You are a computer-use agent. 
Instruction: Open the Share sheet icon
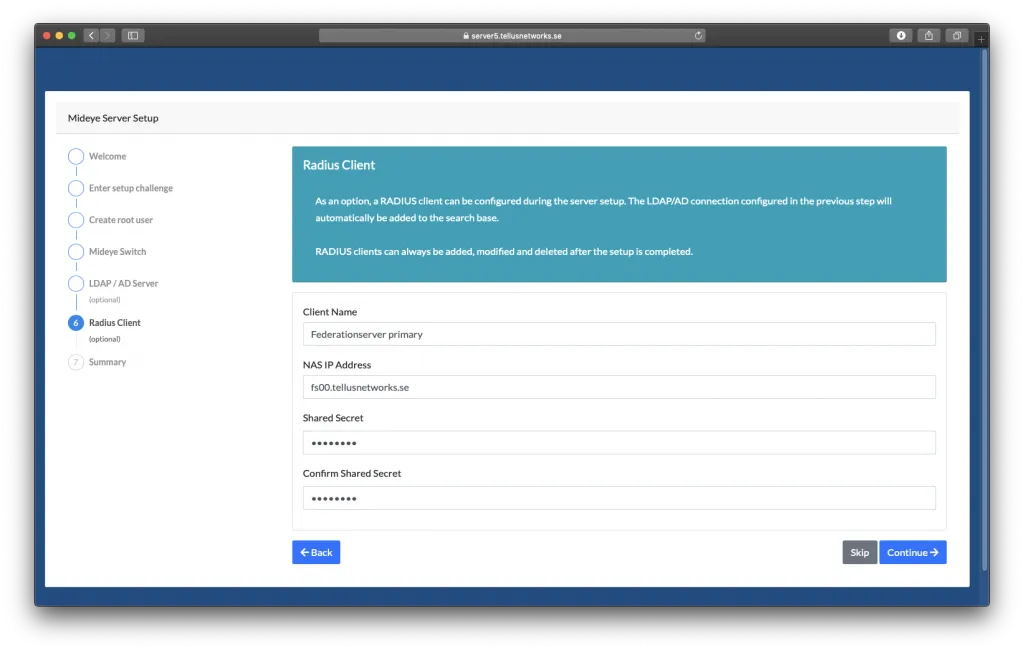[x=928, y=35]
